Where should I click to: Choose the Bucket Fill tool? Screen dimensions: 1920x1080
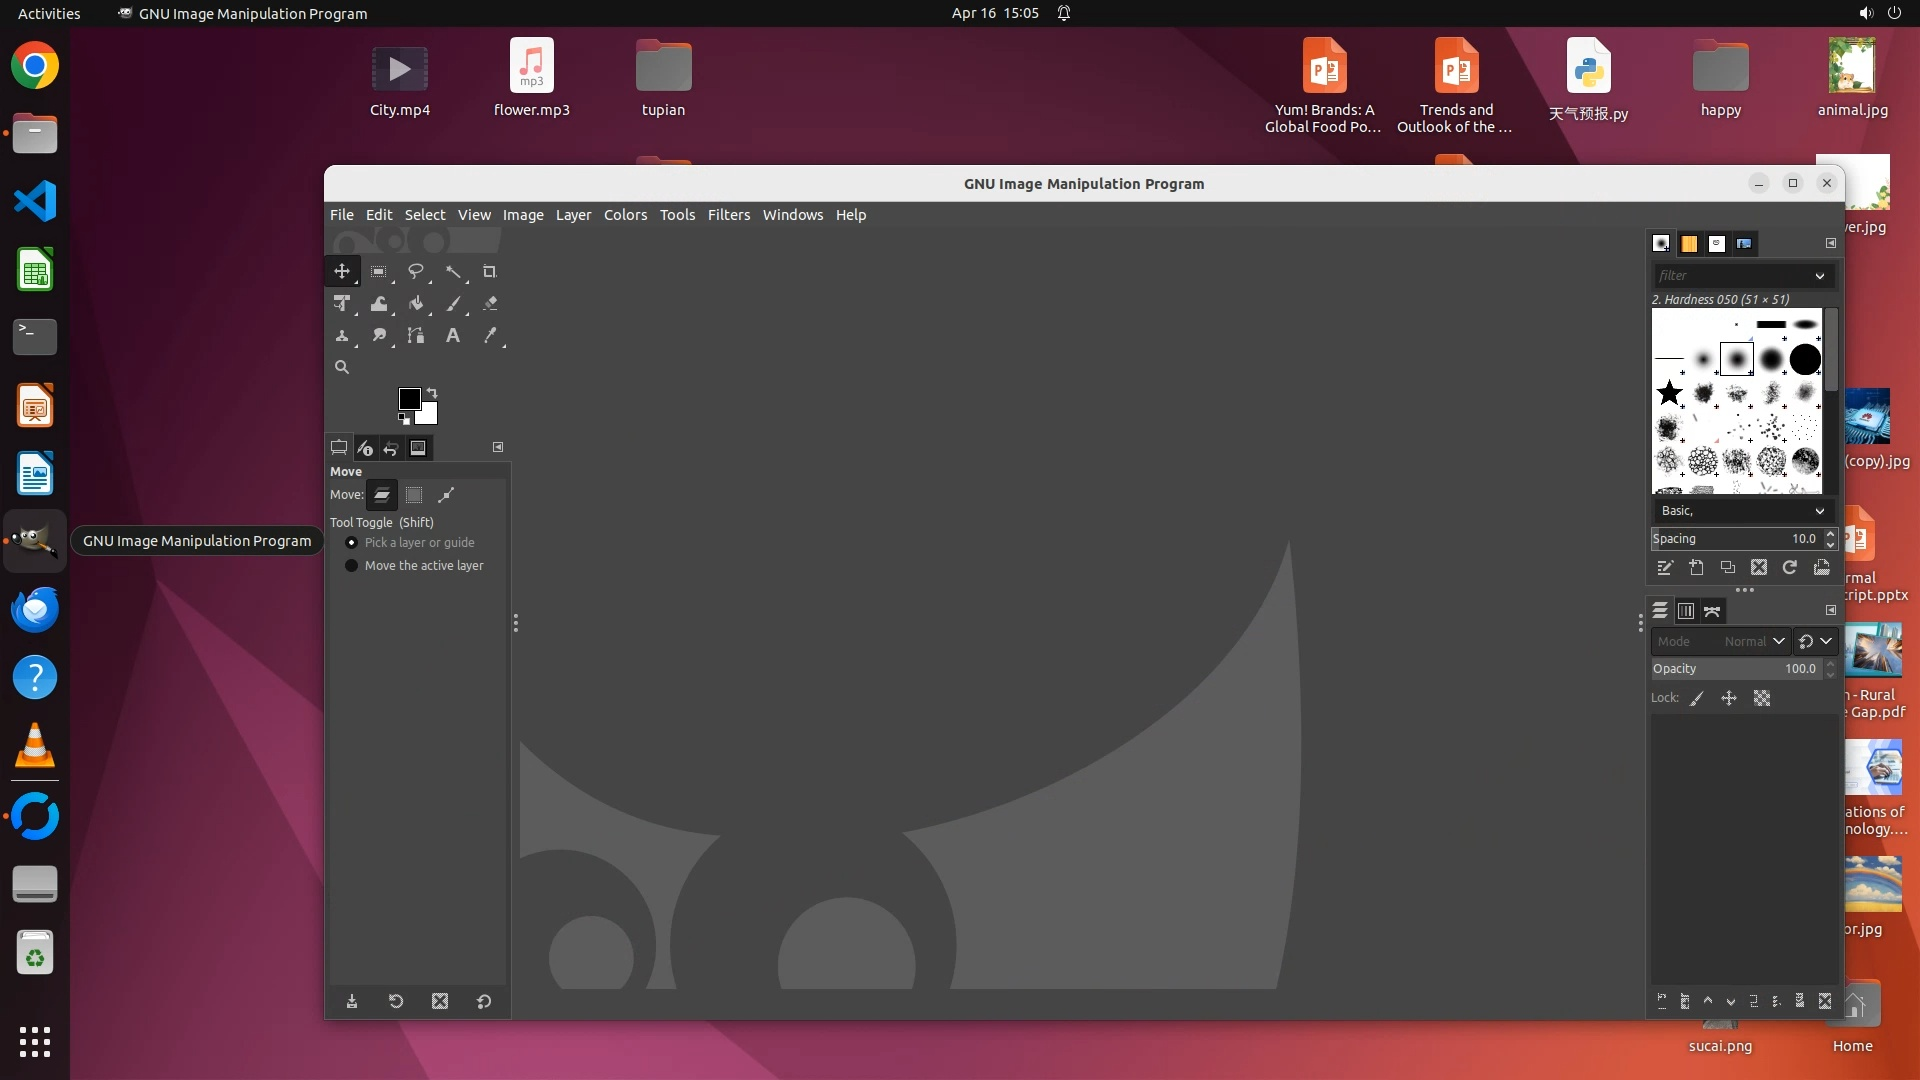416,304
